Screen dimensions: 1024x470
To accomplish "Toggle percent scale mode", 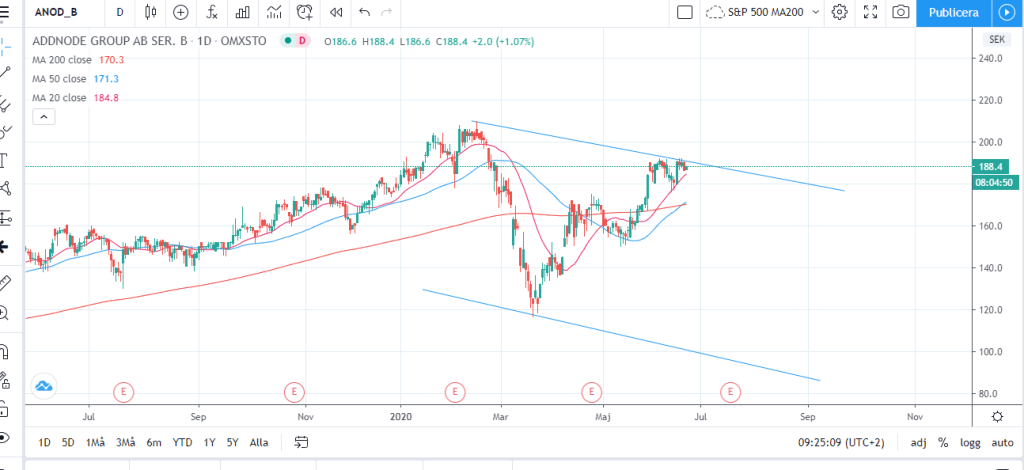I will point(941,442).
